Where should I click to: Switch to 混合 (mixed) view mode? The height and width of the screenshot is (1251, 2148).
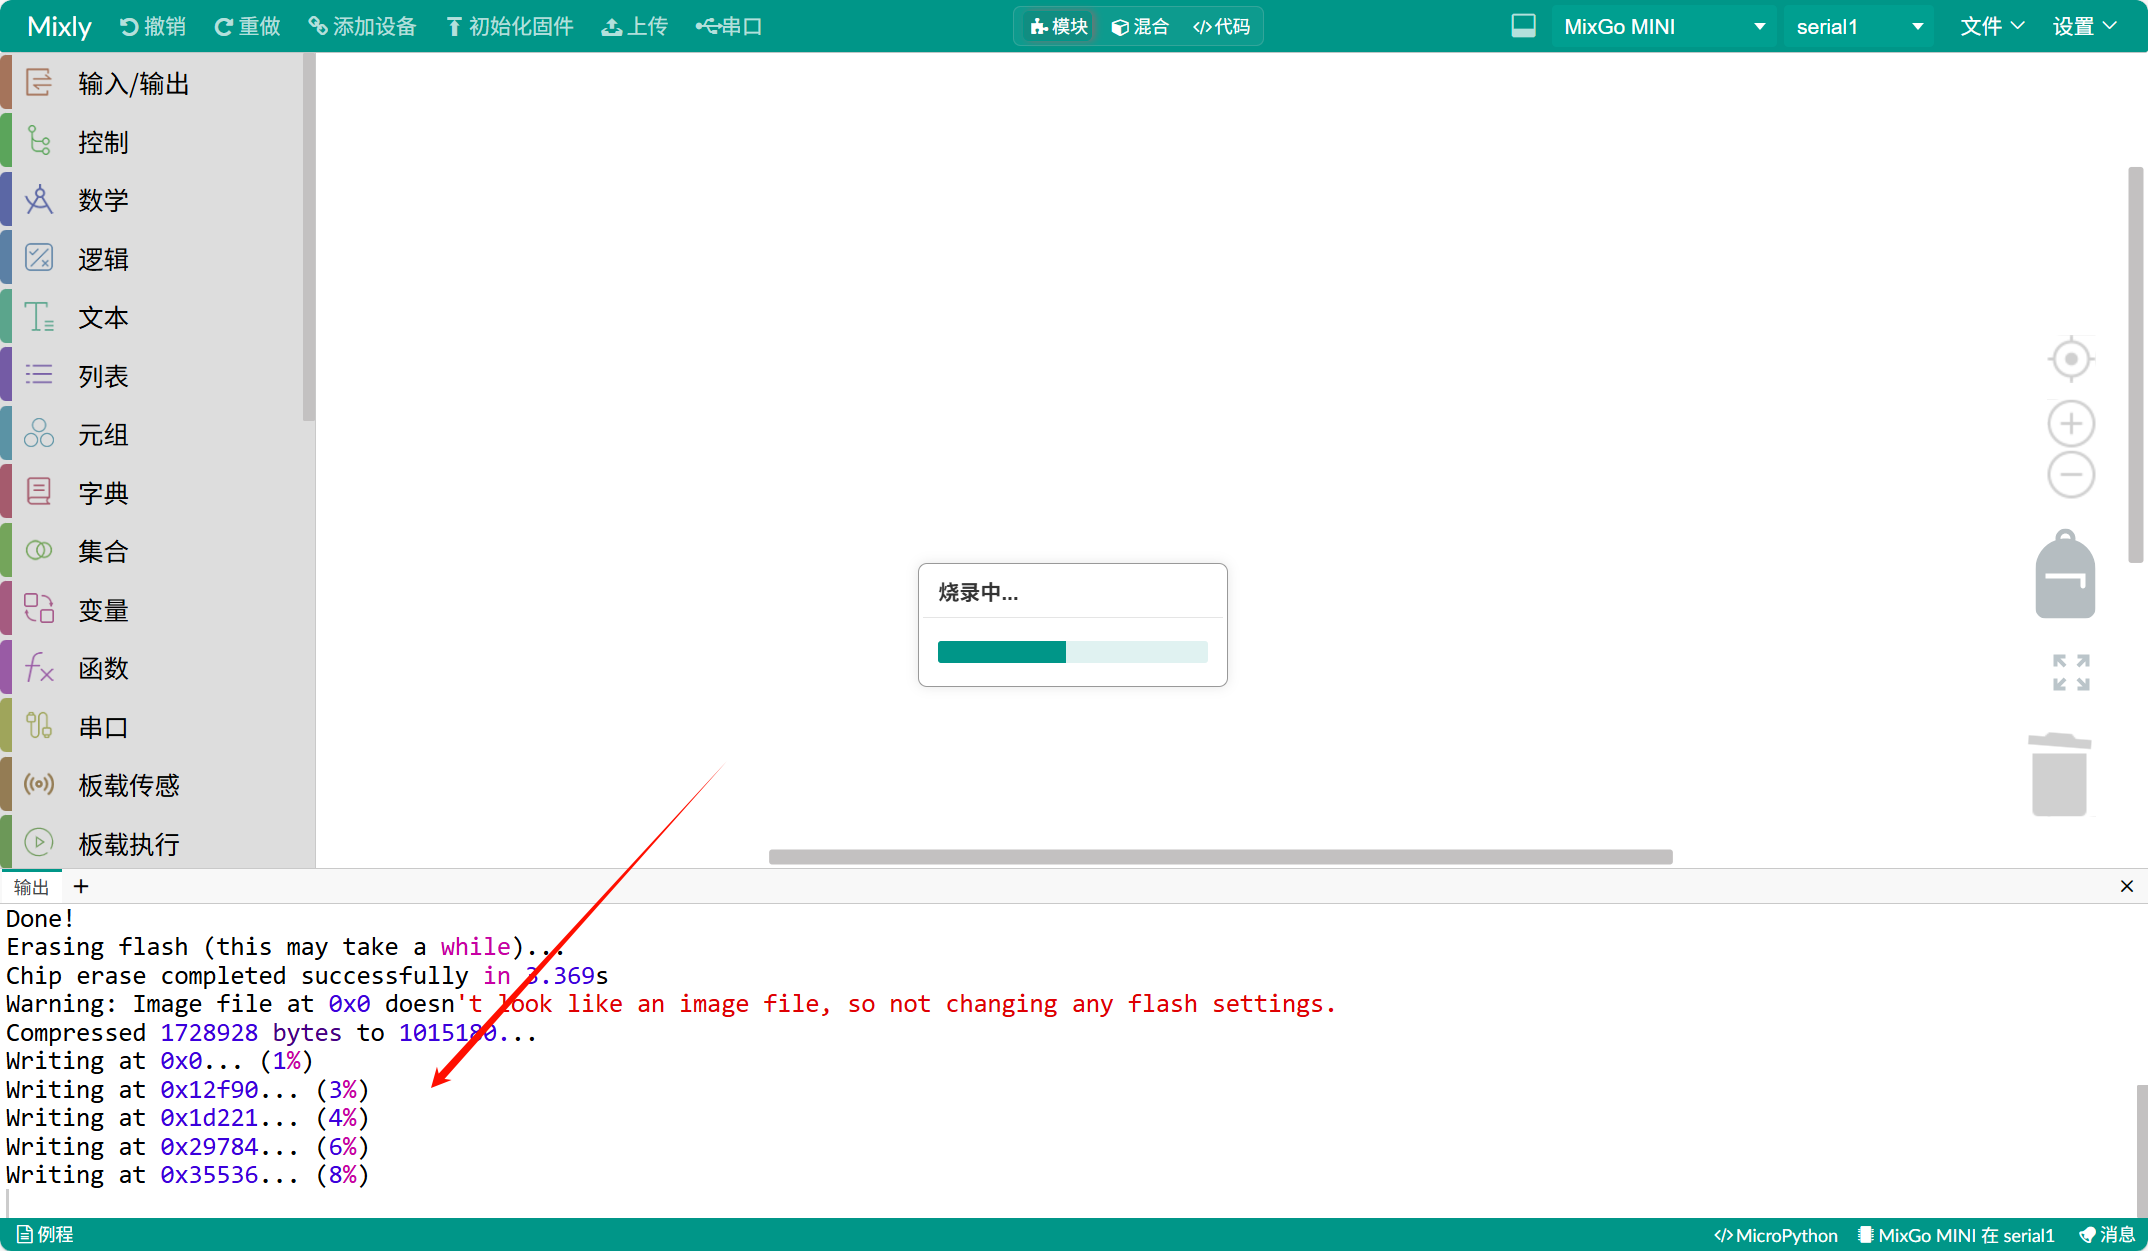pyautogui.click(x=1140, y=26)
